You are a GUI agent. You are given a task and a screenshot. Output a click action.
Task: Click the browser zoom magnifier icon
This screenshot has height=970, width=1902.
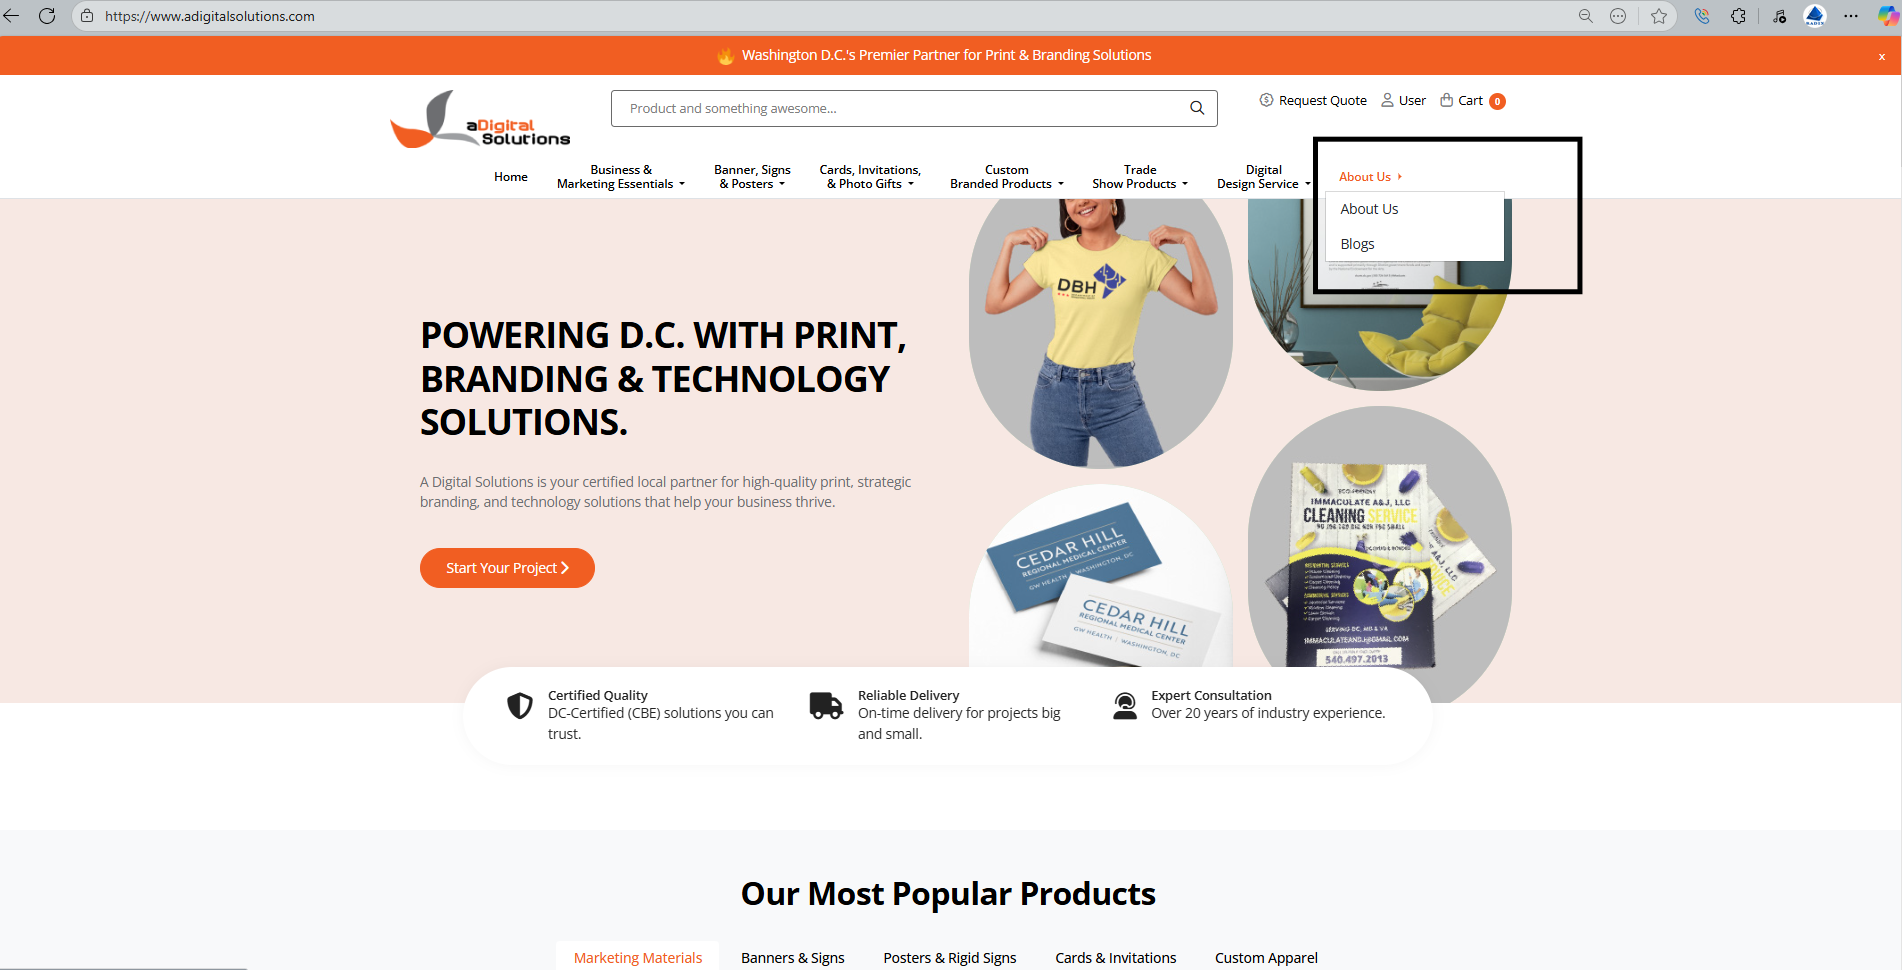click(1585, 16)
